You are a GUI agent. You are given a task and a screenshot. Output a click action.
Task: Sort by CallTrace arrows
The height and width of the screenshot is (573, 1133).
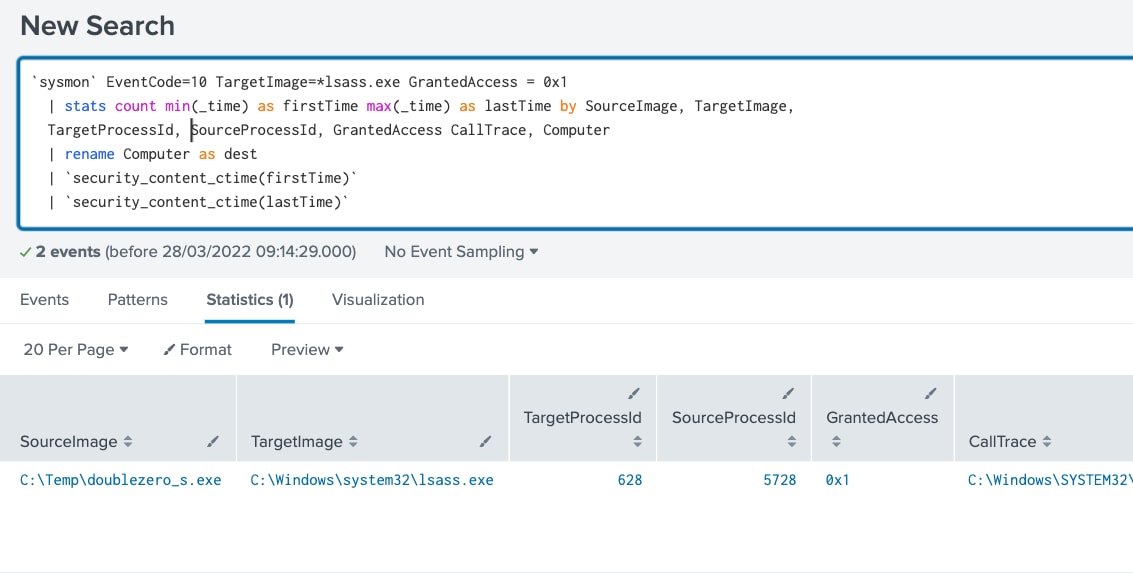point(1047,441)
